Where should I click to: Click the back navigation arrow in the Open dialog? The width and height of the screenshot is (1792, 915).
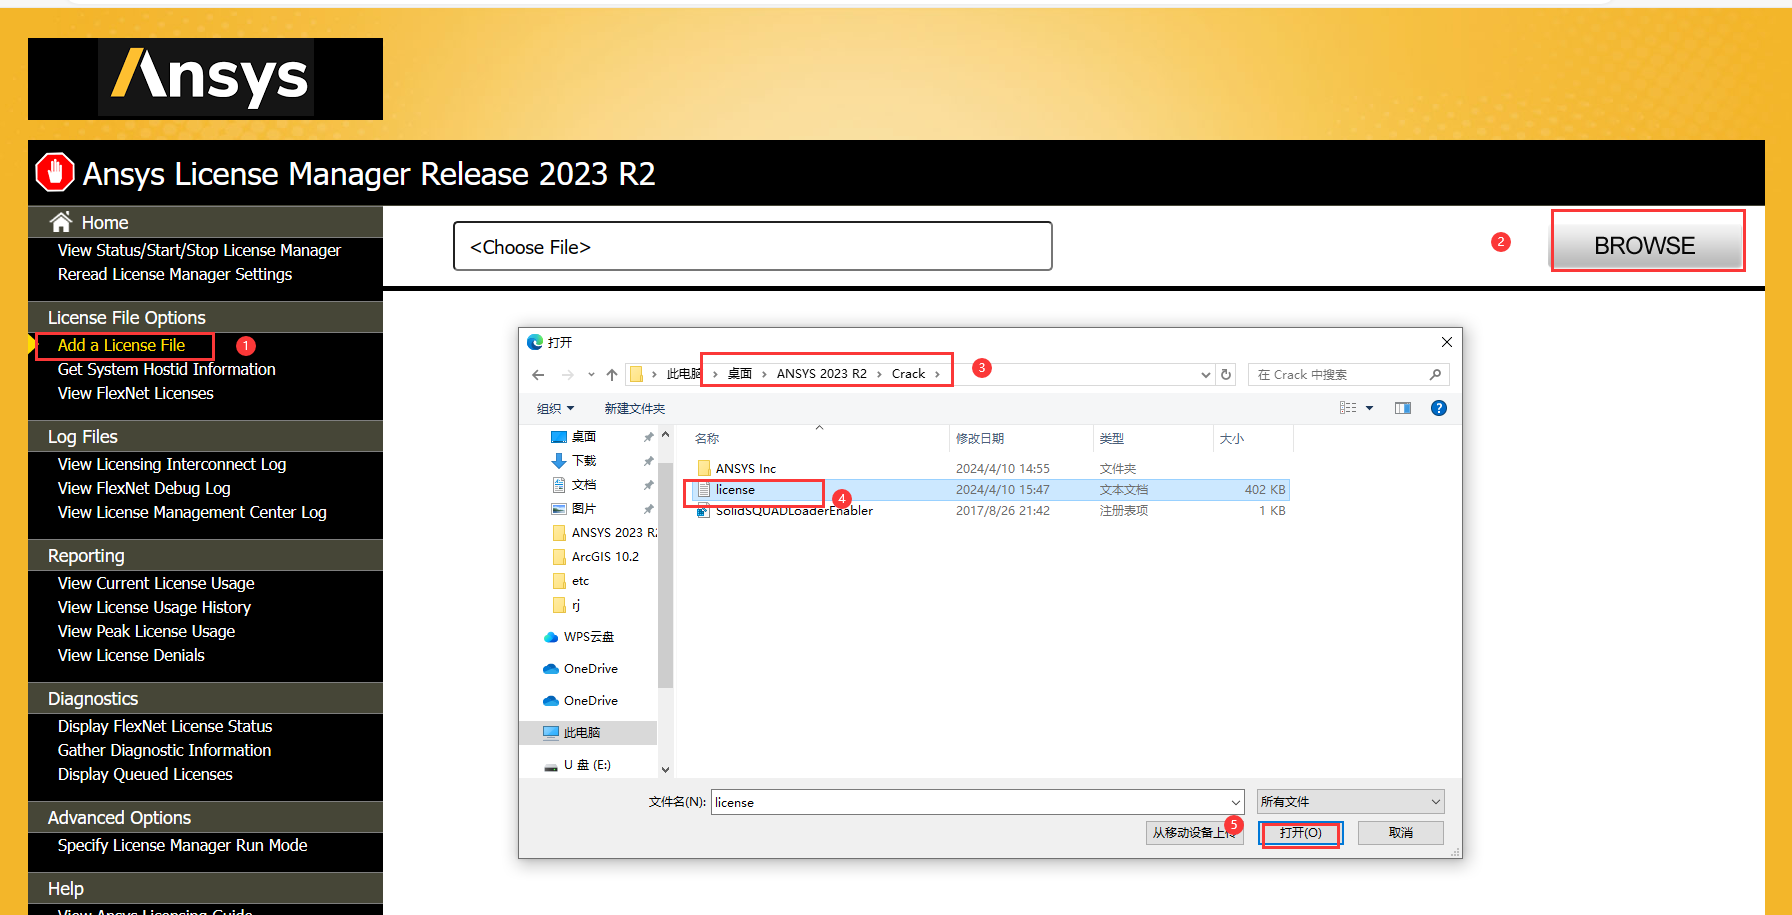tap(538, 374)
